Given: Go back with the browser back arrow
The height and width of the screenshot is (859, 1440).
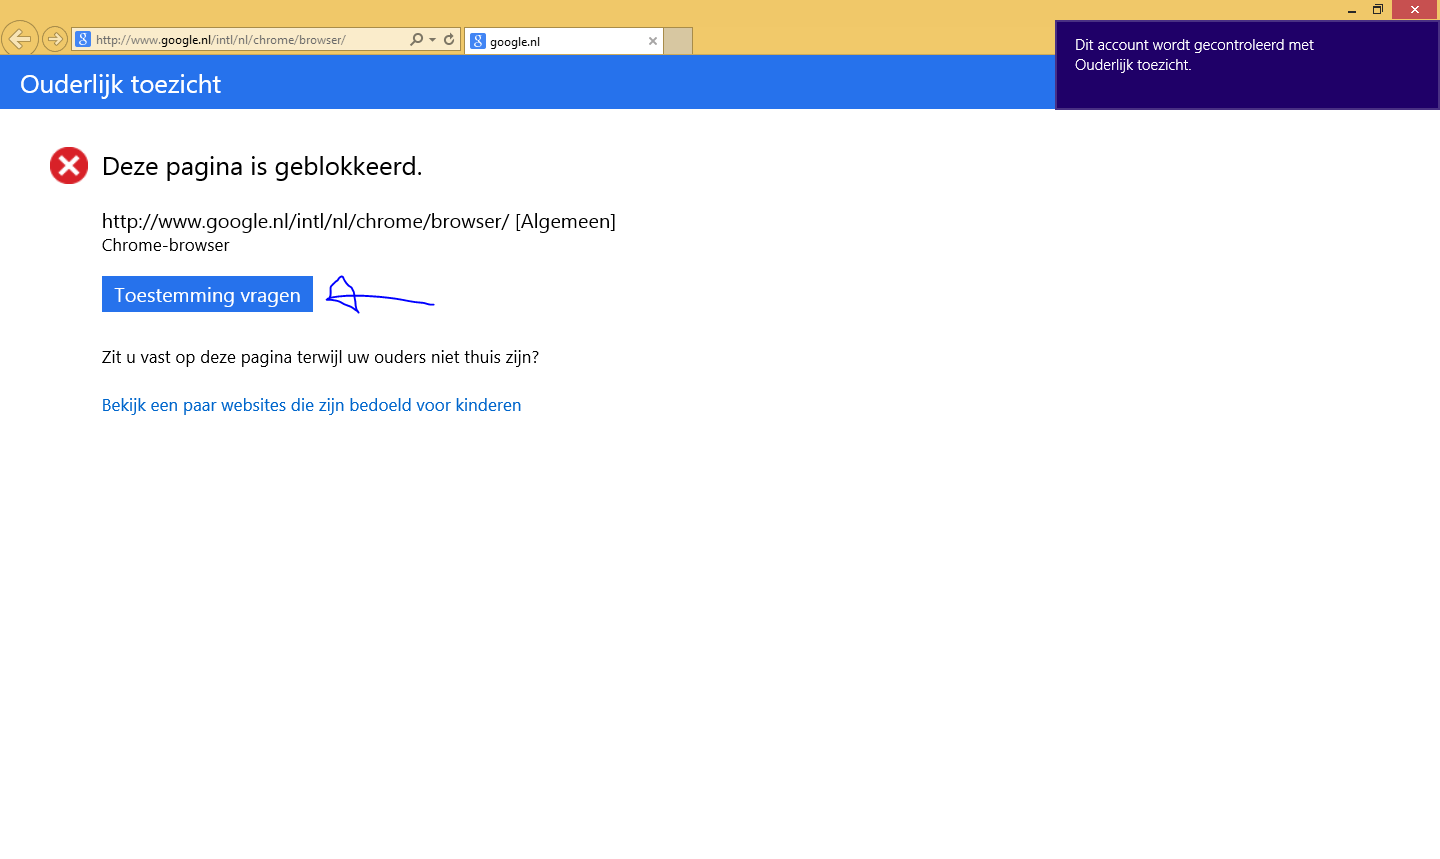Looking at the screenshot, I should (19, 40).
